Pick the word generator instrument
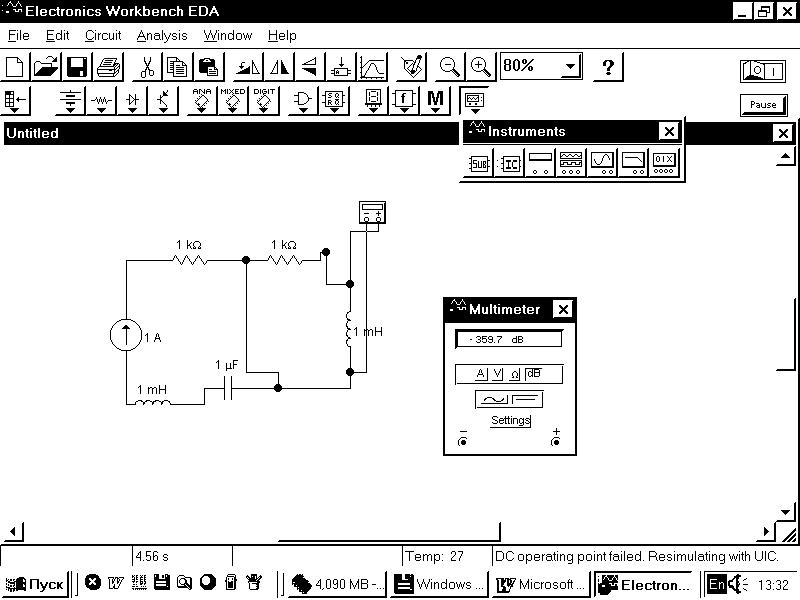The height and width of the screenshot is (600, 800). point(664,164)
